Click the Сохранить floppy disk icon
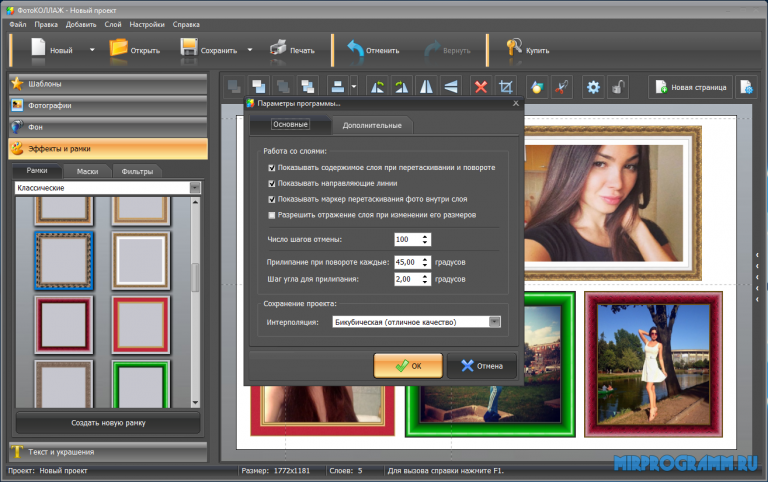Screen dimensions: 768x482 (189, 48)
